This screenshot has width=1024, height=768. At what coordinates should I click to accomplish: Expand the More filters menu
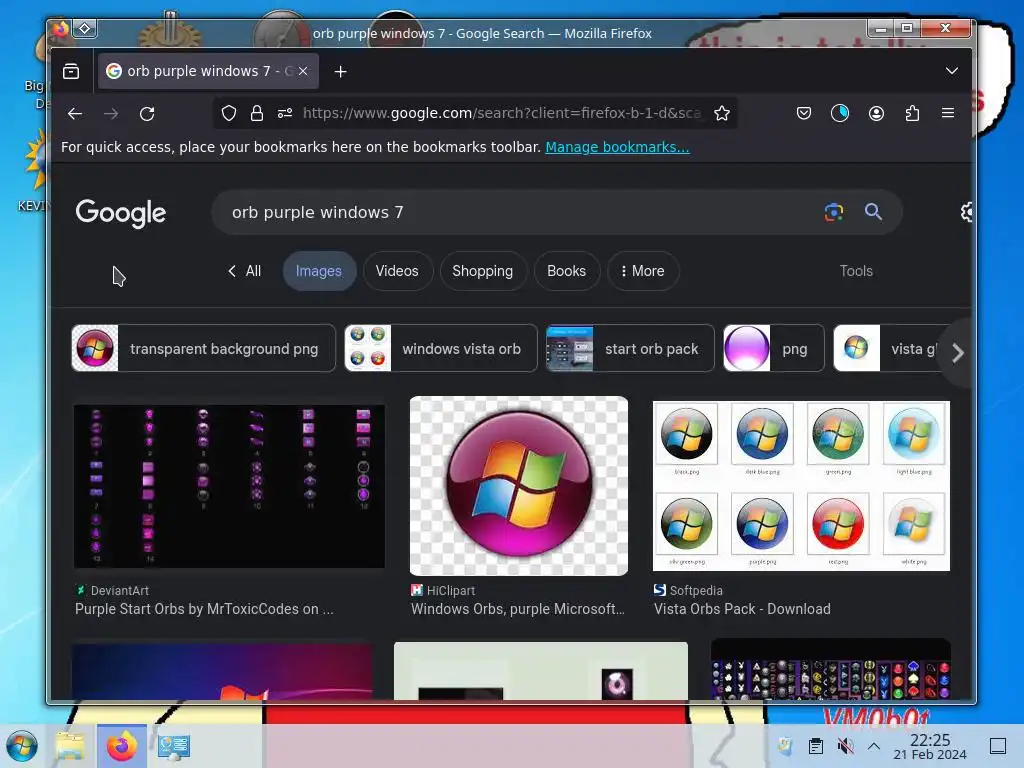point(643,271)
